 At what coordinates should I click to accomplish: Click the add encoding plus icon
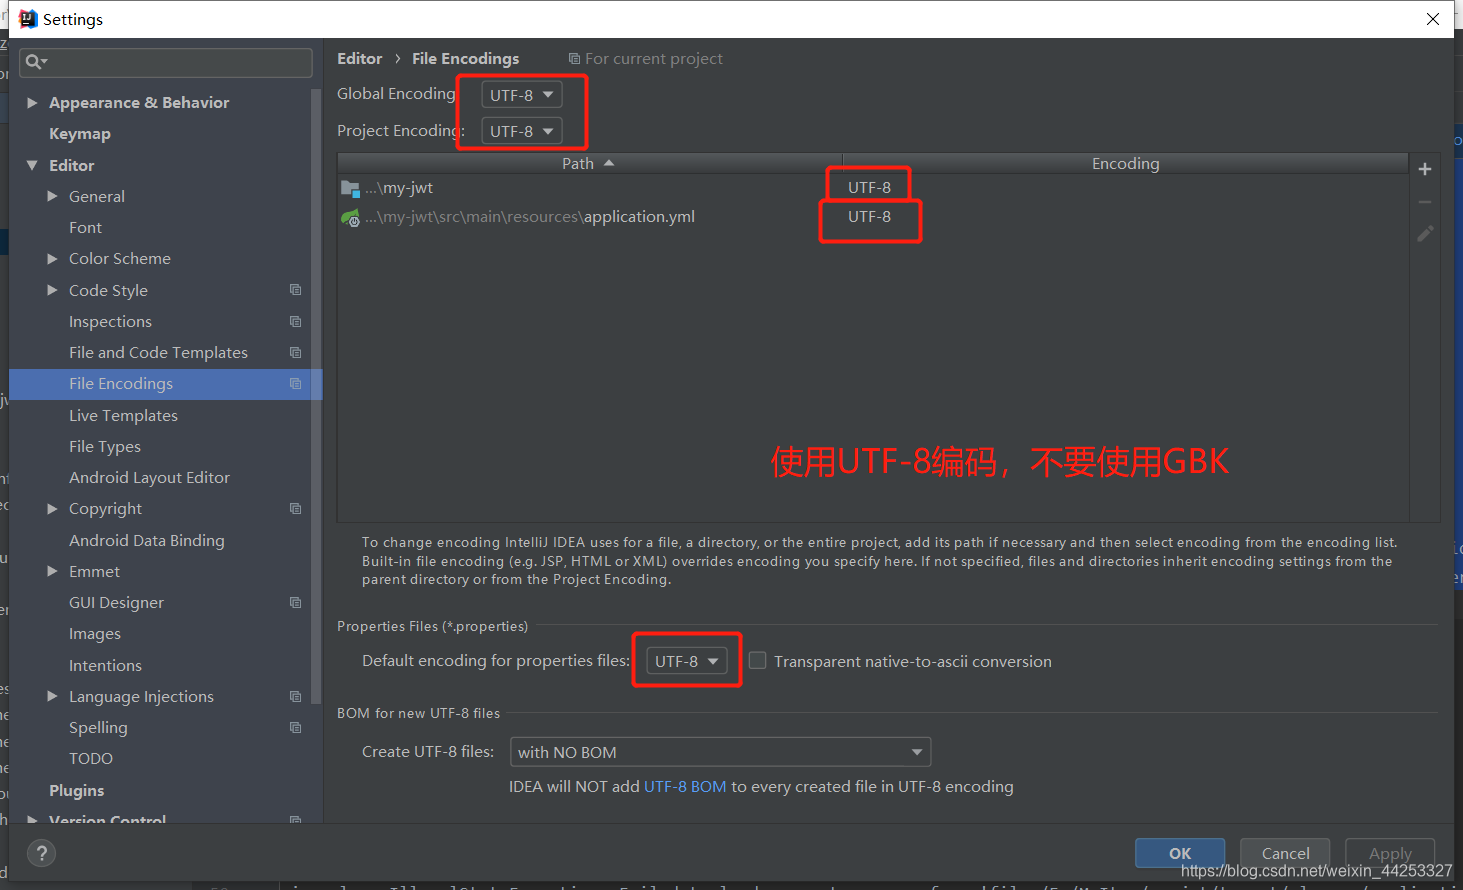tap(1425, 169)
